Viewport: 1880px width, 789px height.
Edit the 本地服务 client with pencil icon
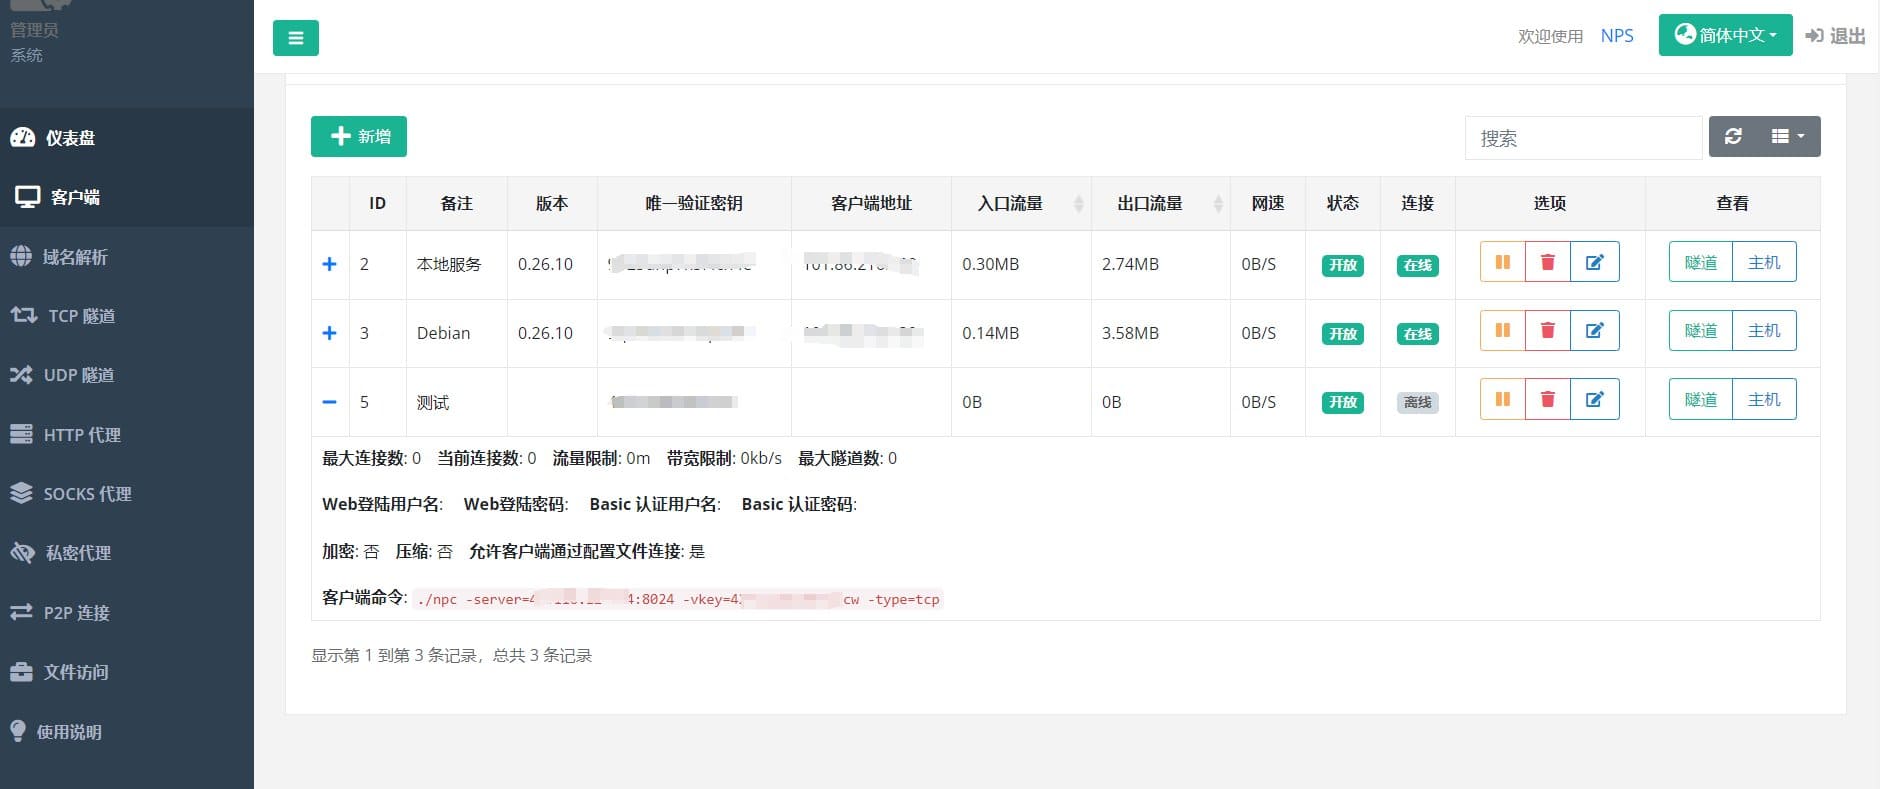(x=1594, y=262)
